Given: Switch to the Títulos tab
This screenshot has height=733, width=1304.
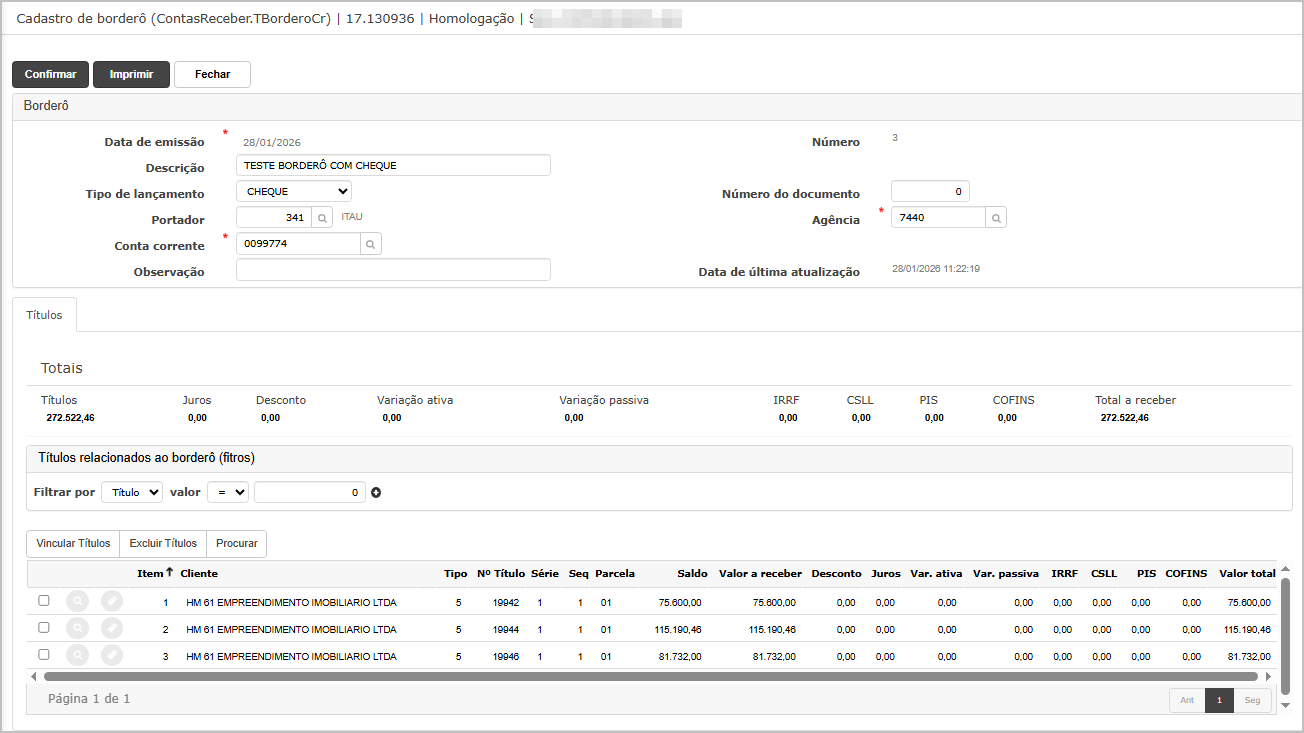Looking at the screenshot, I should (x=44, y=315).
